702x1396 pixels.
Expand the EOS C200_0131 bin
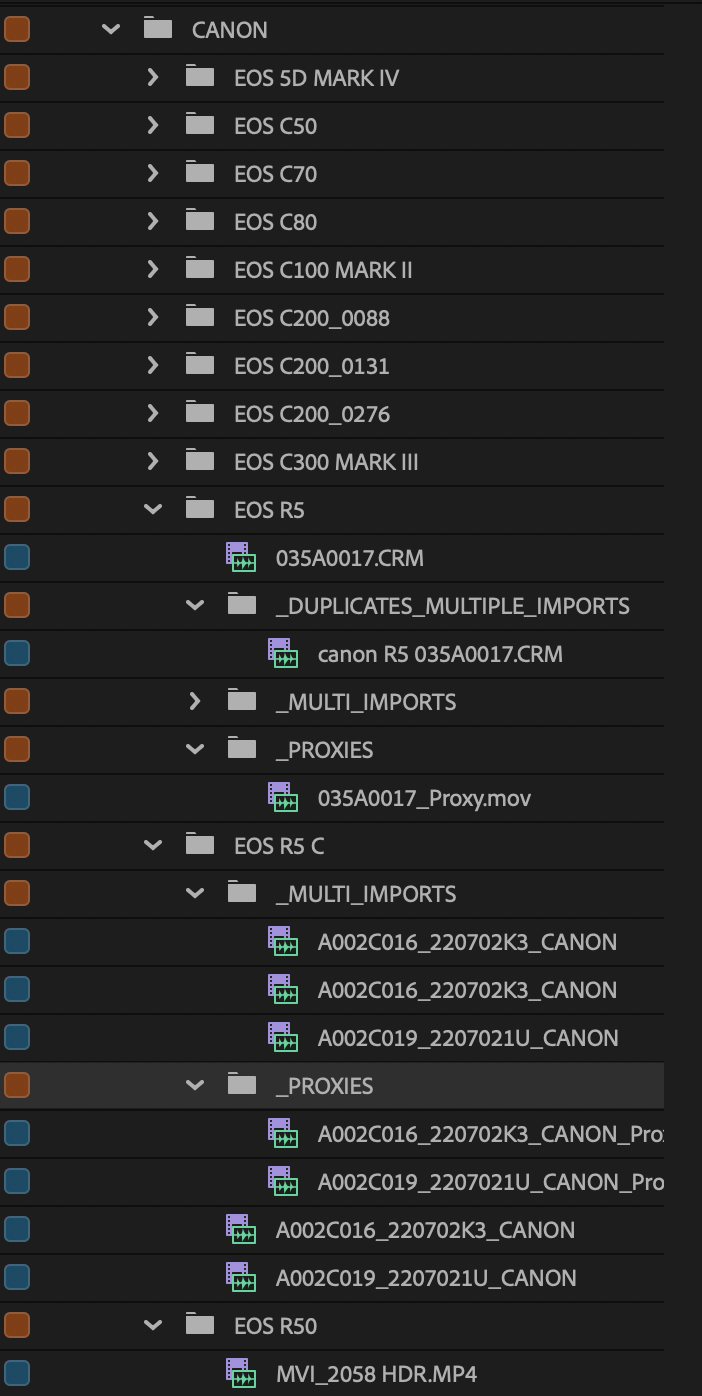(152, 365)
